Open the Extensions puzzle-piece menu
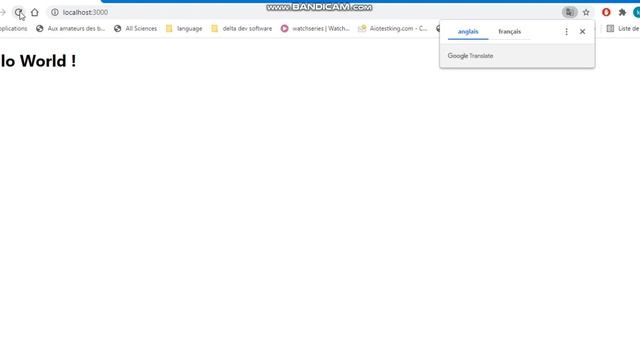The width and height of the screenshot is (640, 360). [x=622, y=12]
